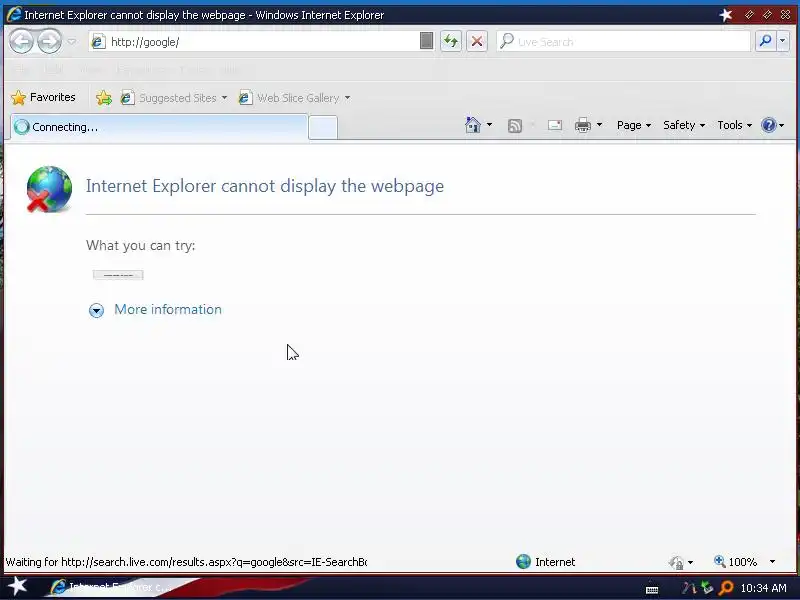Click the Live Search input box

[623, 42]
